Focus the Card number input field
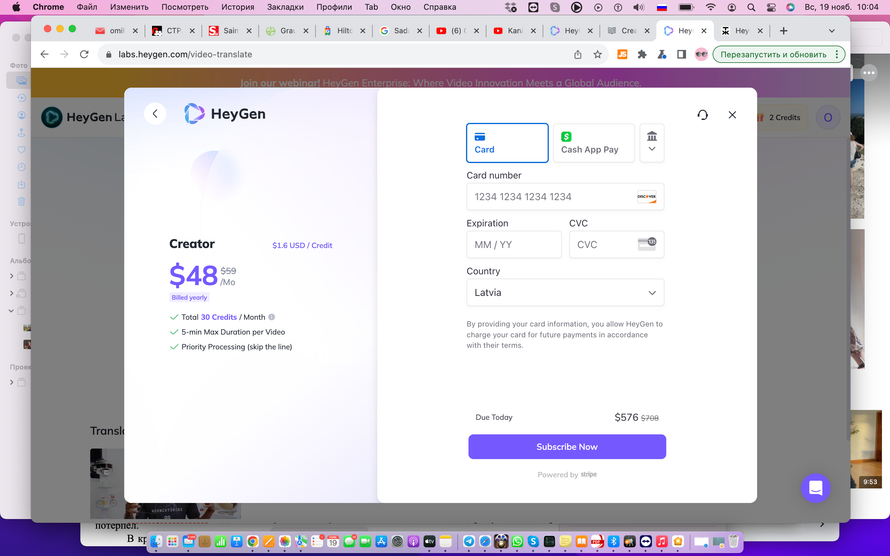Screen dimensions: 890x556 [565, 197]
